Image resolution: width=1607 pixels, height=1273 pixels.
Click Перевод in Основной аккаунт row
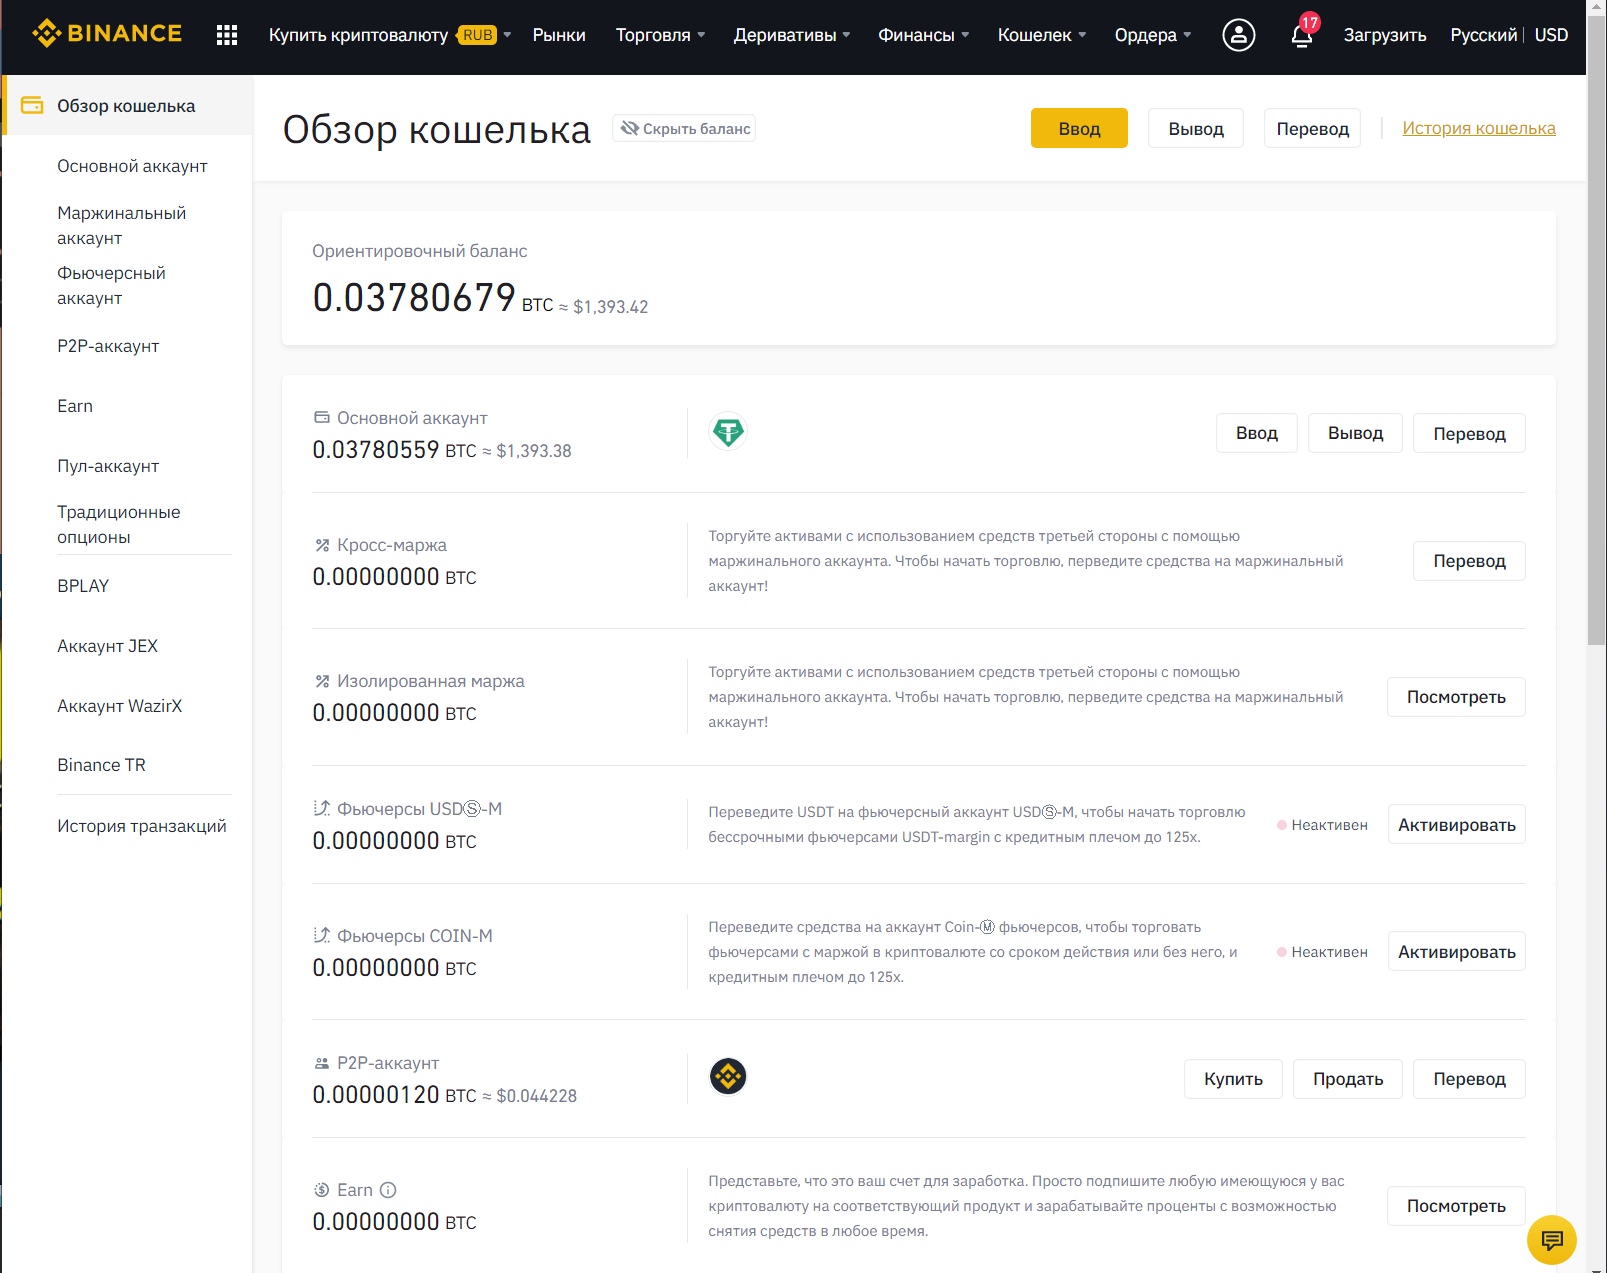click(x=1469, y=433)
